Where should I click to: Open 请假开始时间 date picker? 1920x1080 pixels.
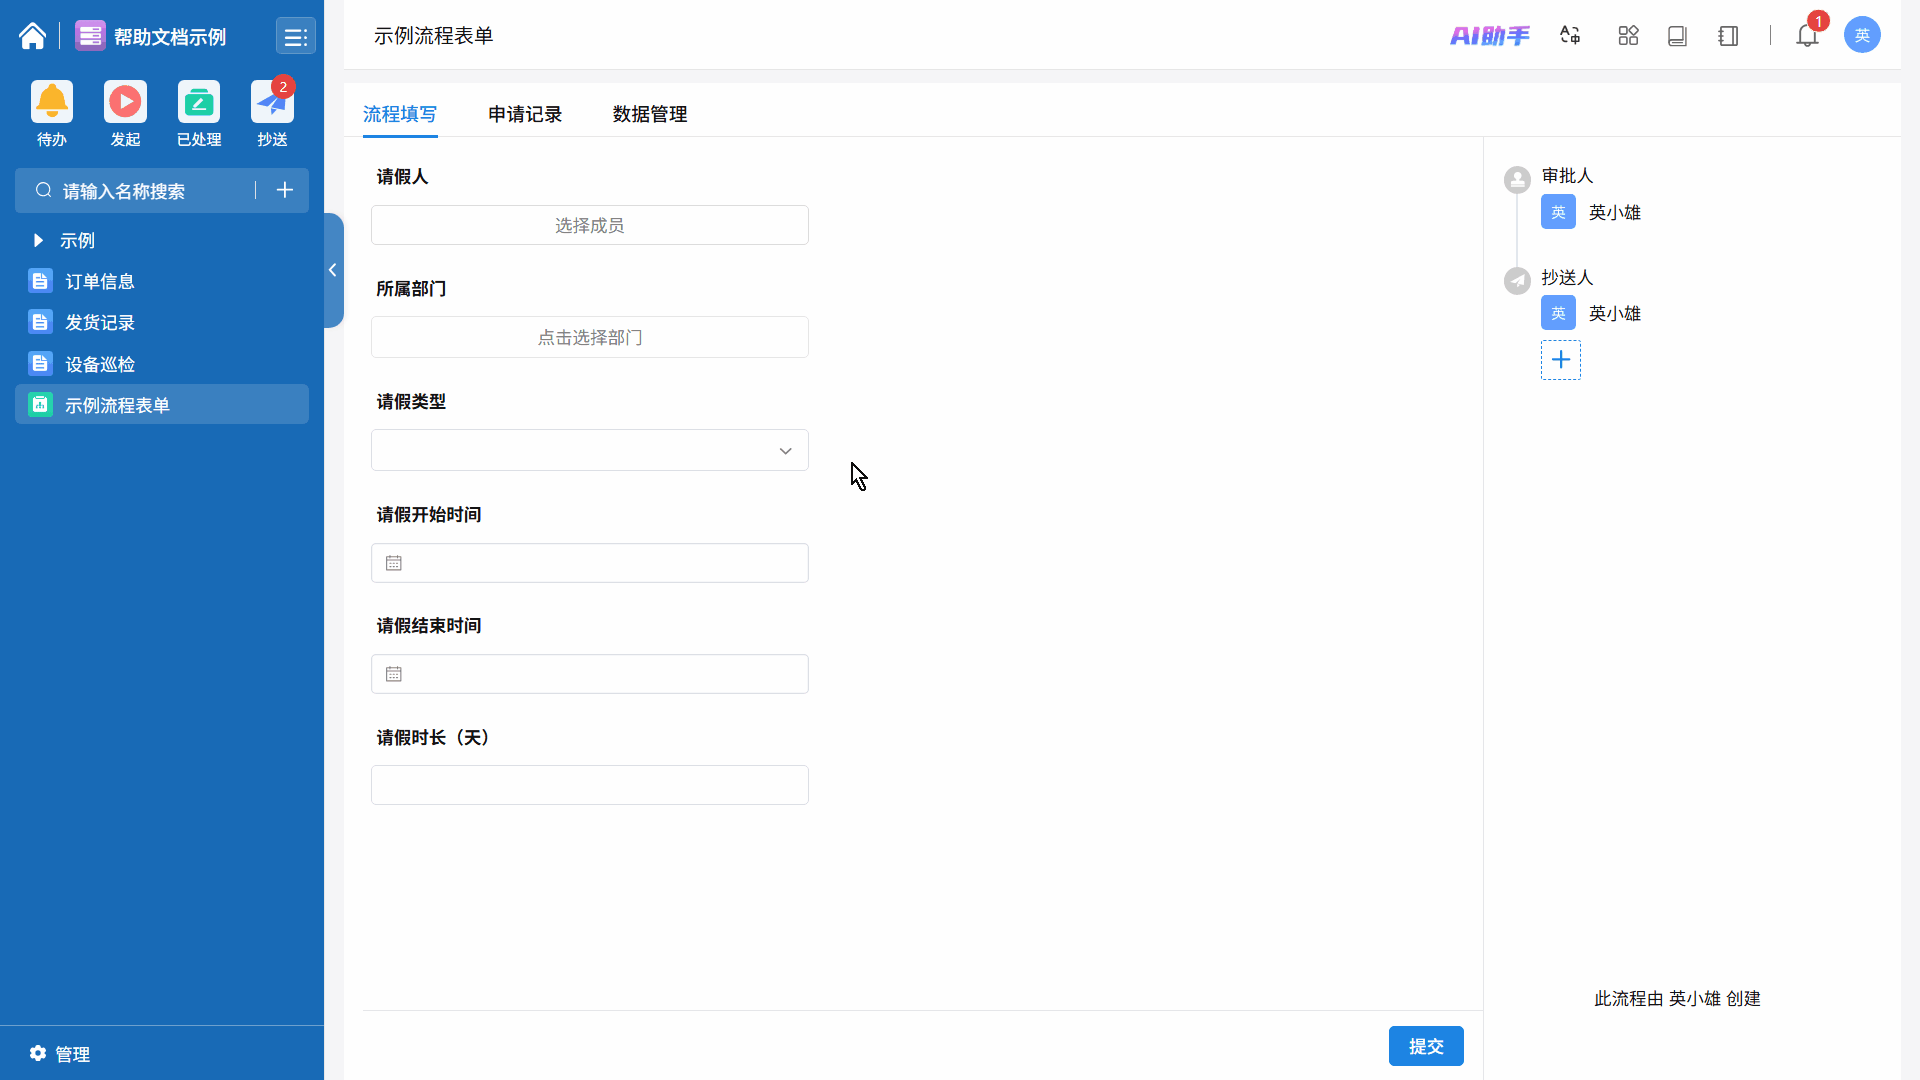click(589, 563)
